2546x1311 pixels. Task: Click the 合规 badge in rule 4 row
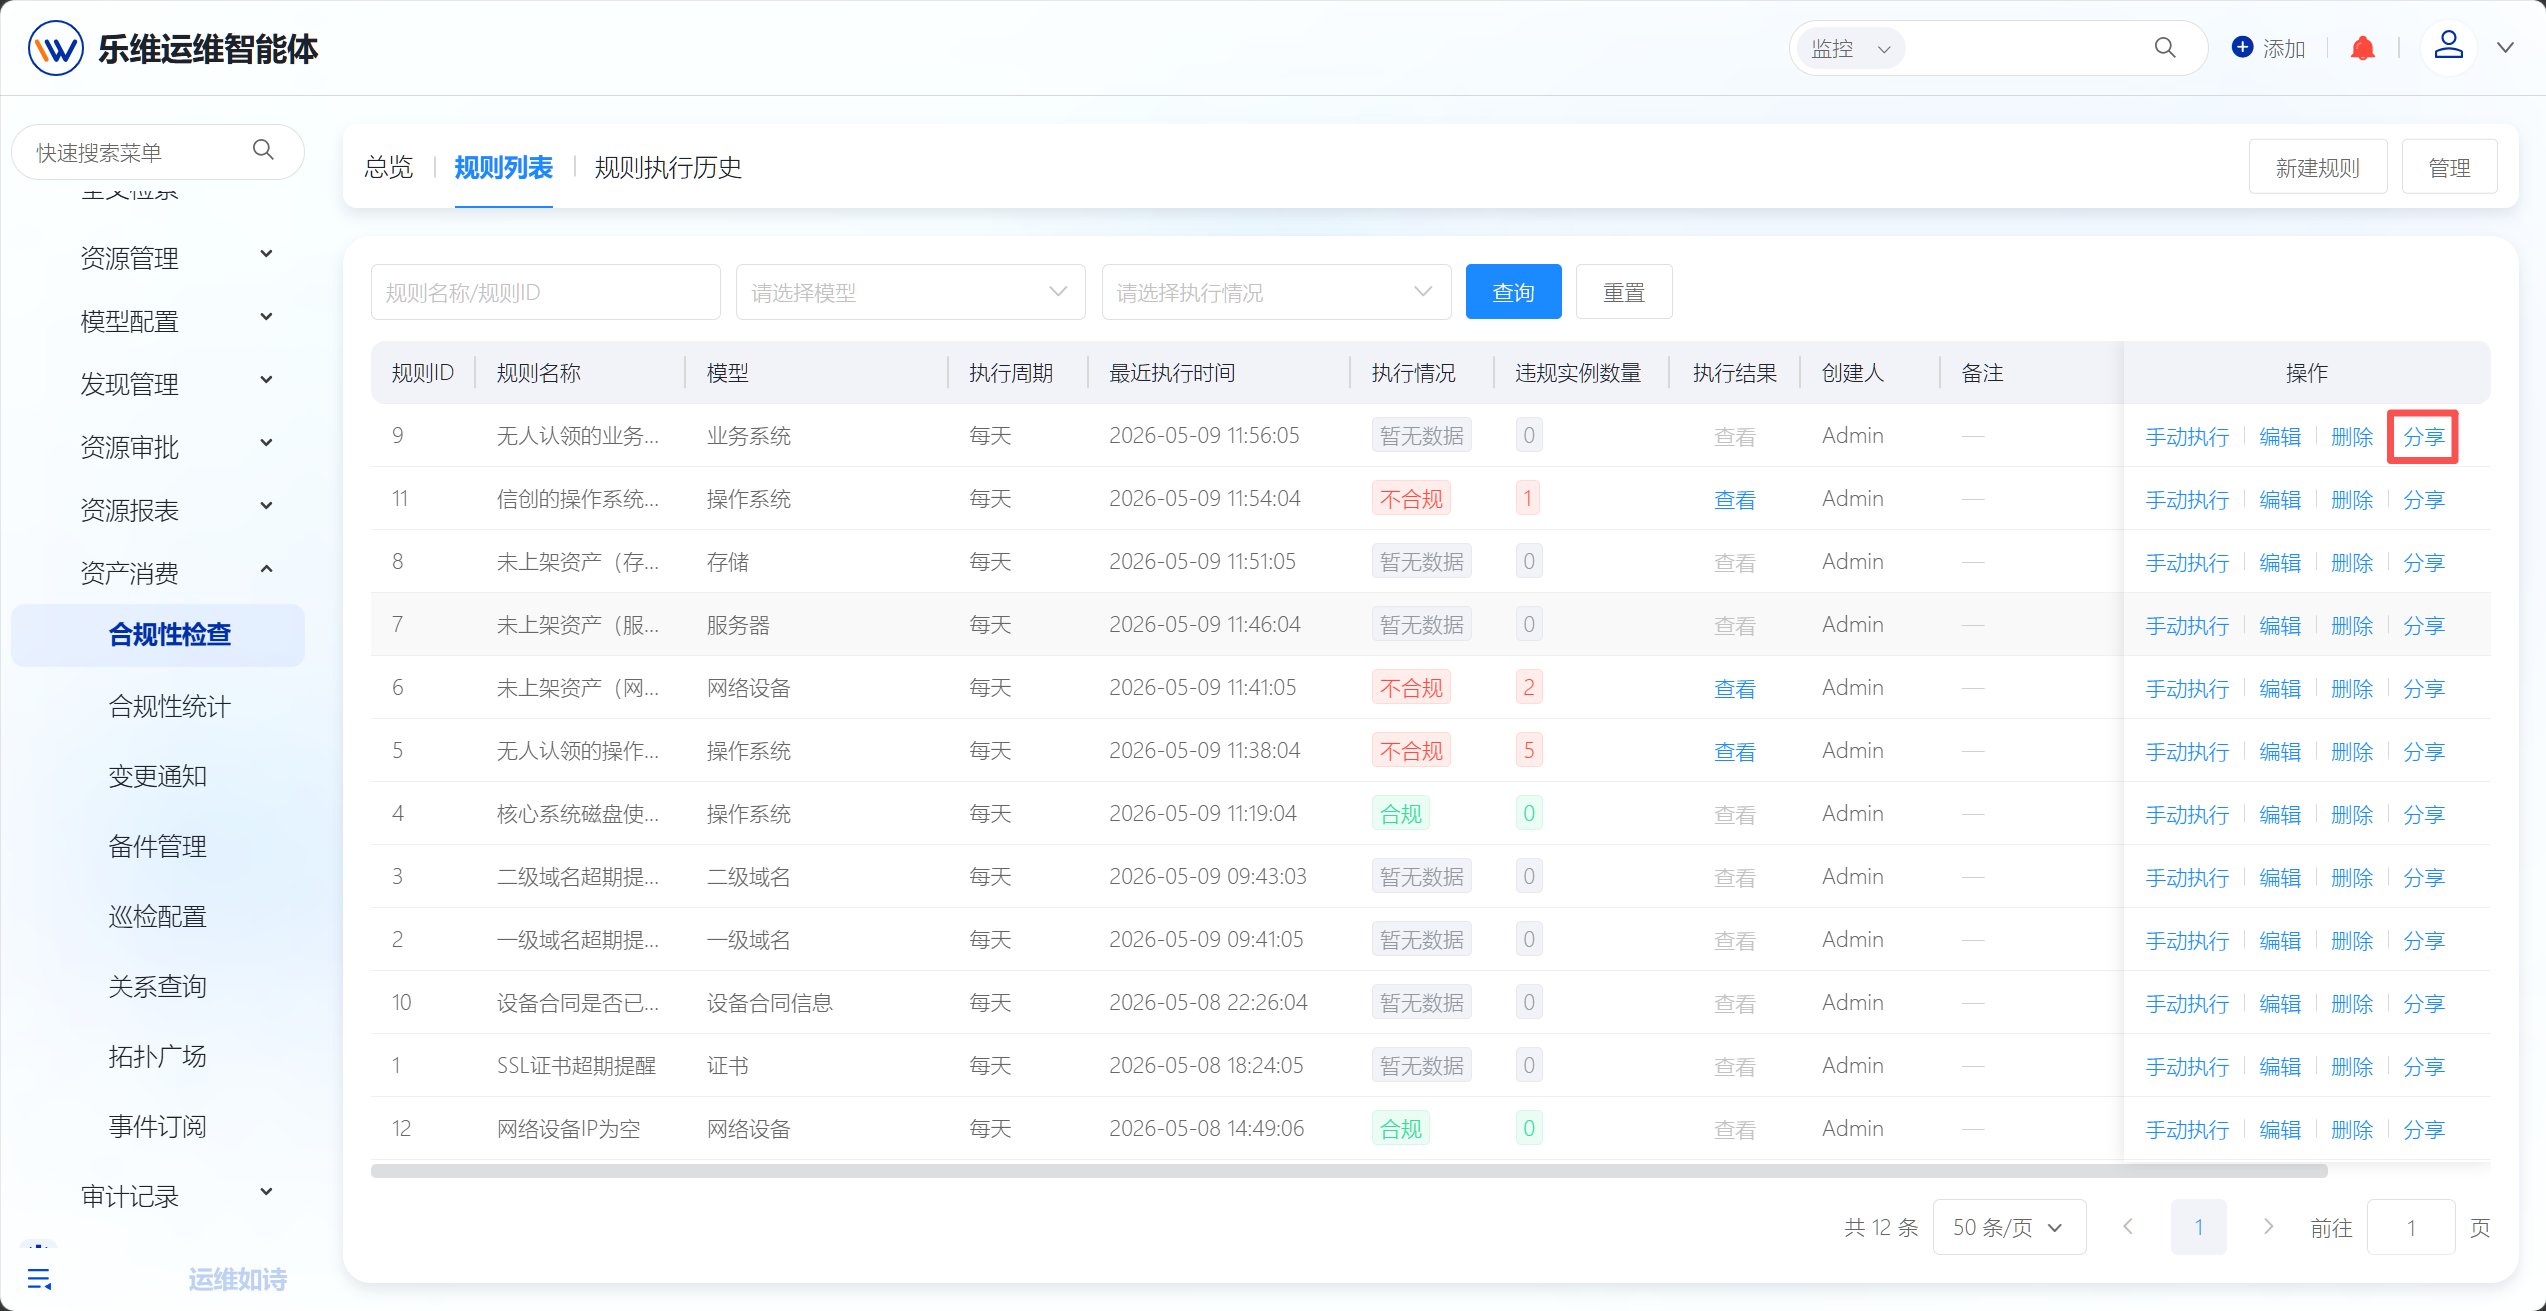[1400, 814]
